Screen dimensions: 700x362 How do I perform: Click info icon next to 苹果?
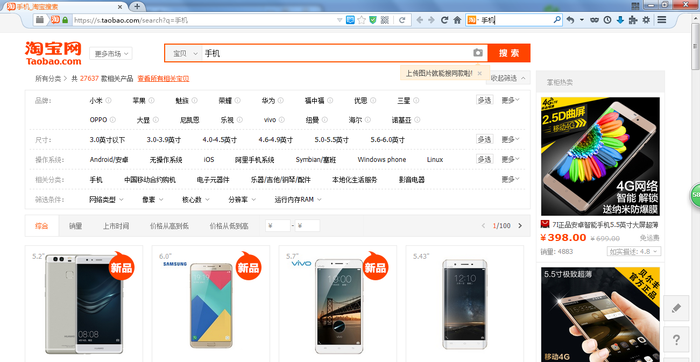point(151,100)
